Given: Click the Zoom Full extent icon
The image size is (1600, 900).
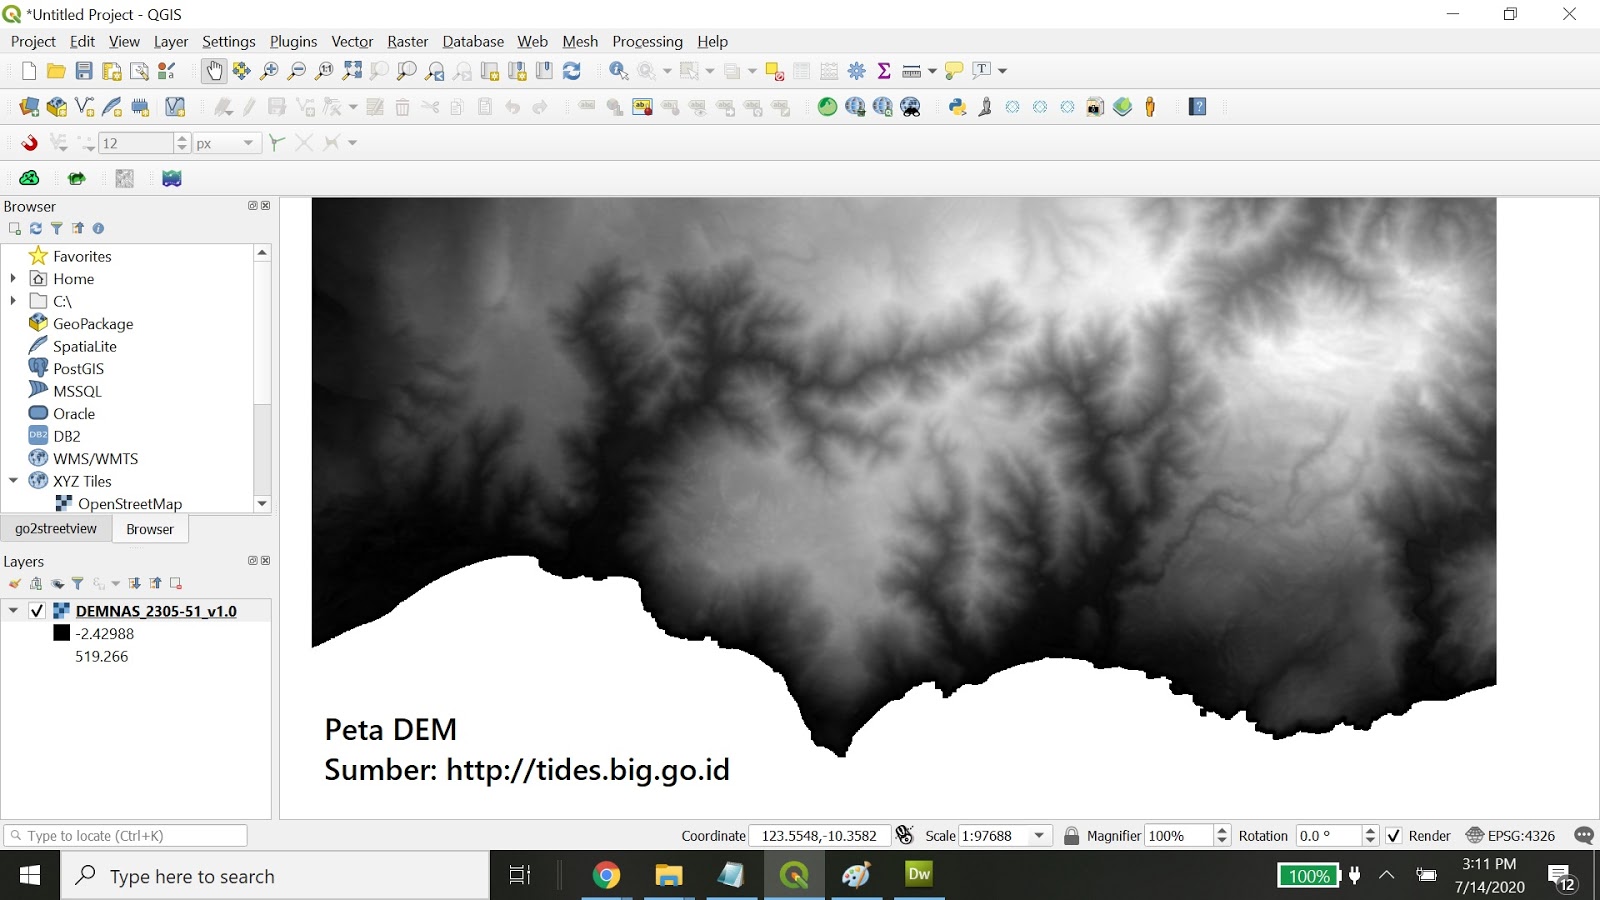Looking at the screenshot, I should click(x=351, y=70).
